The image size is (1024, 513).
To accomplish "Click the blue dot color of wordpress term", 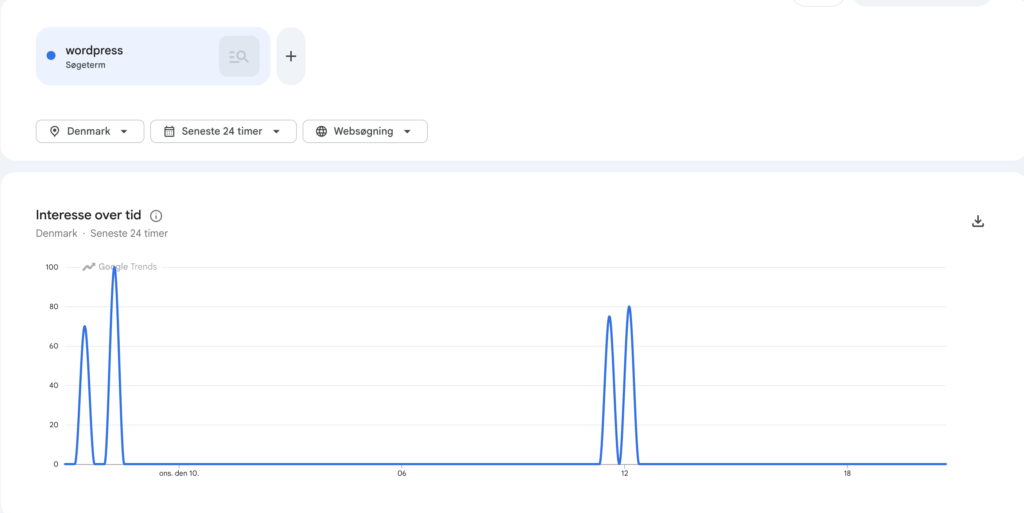I will point(51,55).
